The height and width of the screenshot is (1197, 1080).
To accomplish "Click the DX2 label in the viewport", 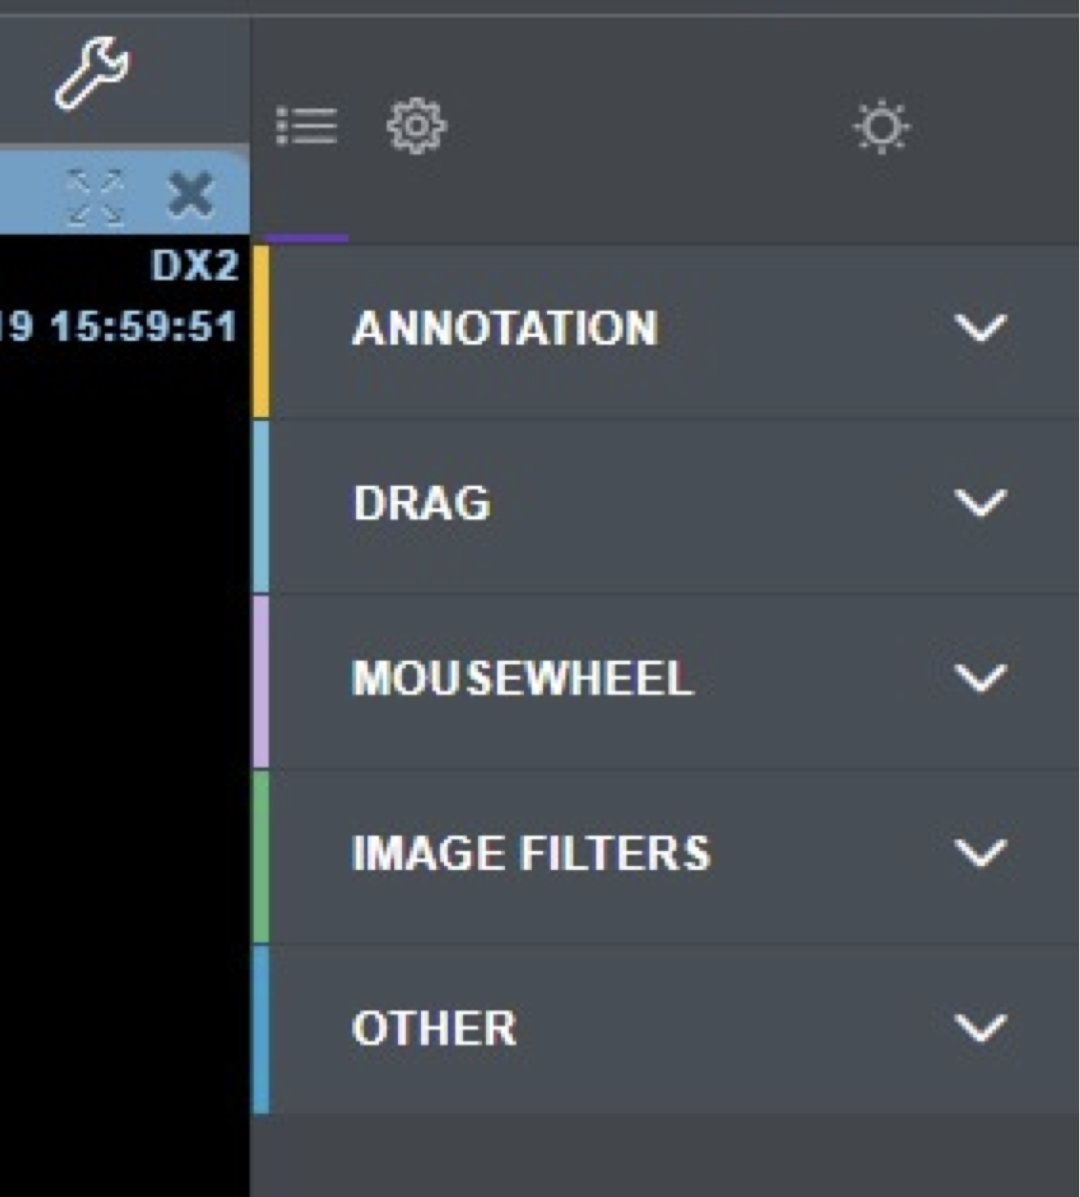I will (194, 266).
